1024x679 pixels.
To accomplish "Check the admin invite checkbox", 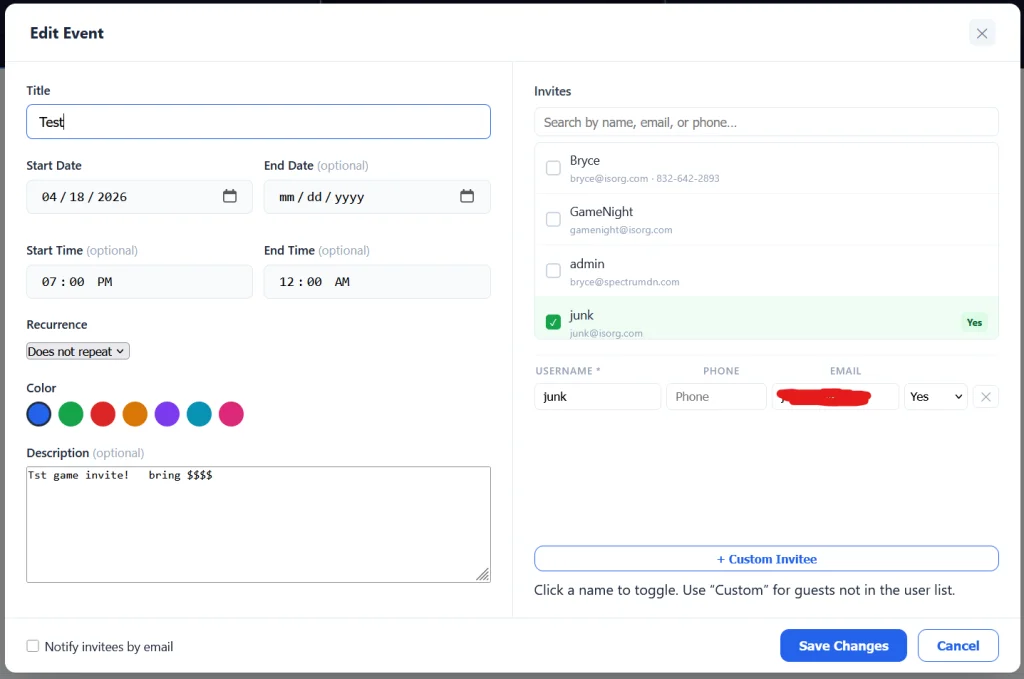I will 553,270.
